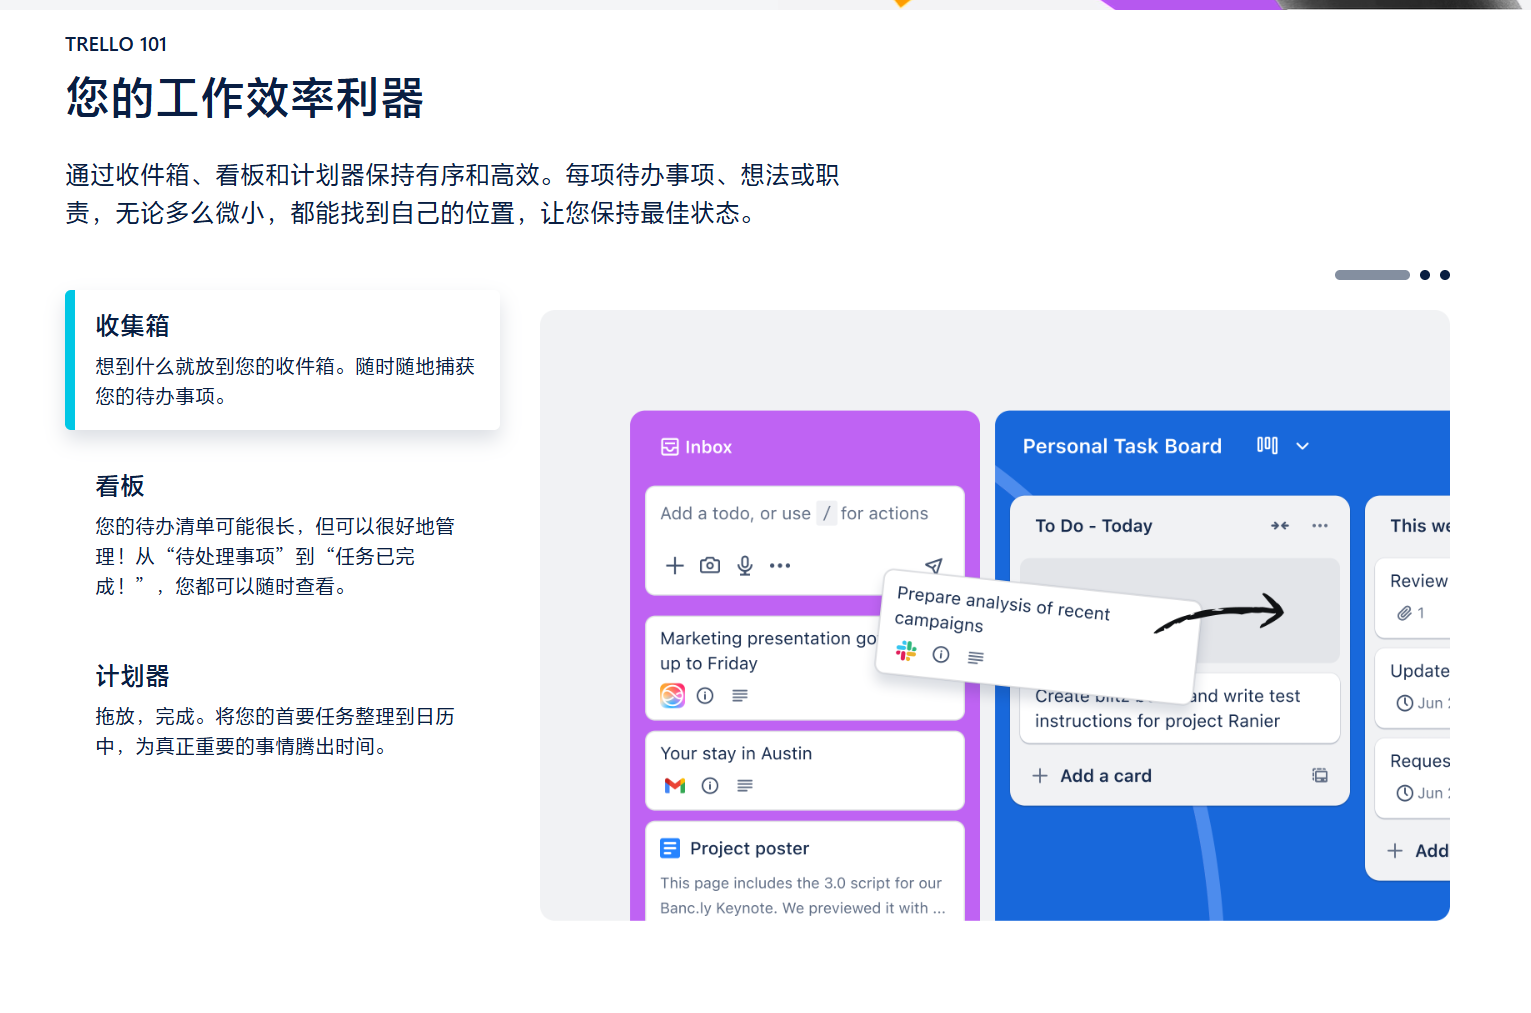Click the This week list title

pyautogui.click(x=1419, y=526)
